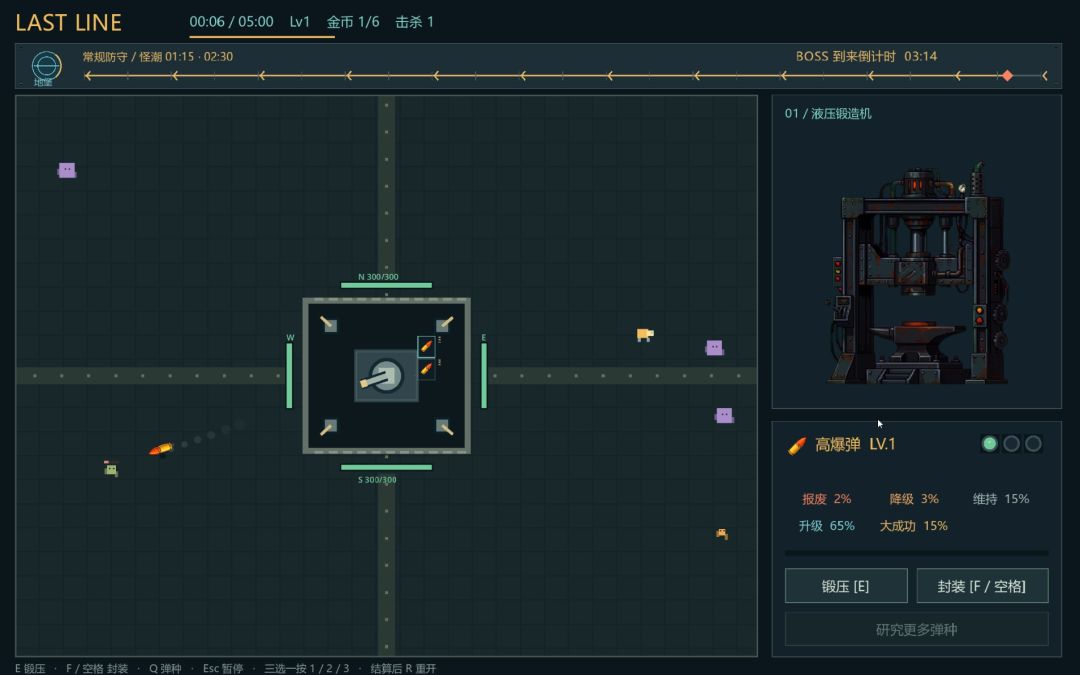Target the purple enemy right of the yellow enemy
Viewport: 1080px width, 675px height.
714,348
